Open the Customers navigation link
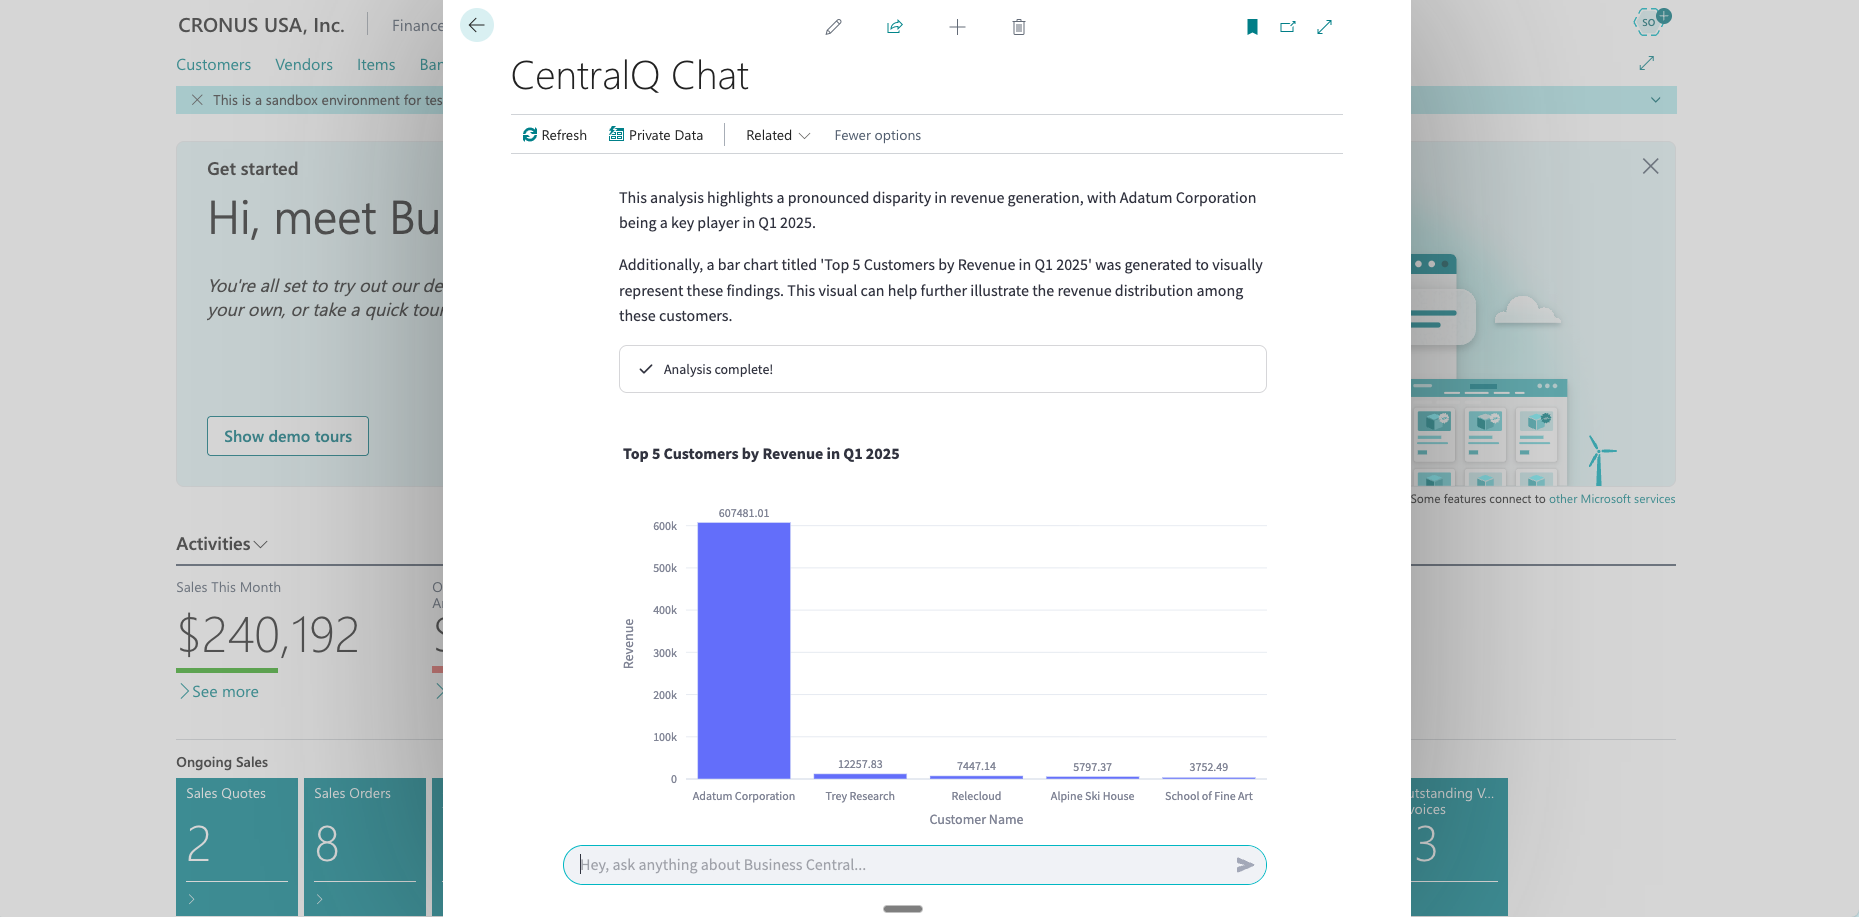1859x917 pixels. (214, 65)
